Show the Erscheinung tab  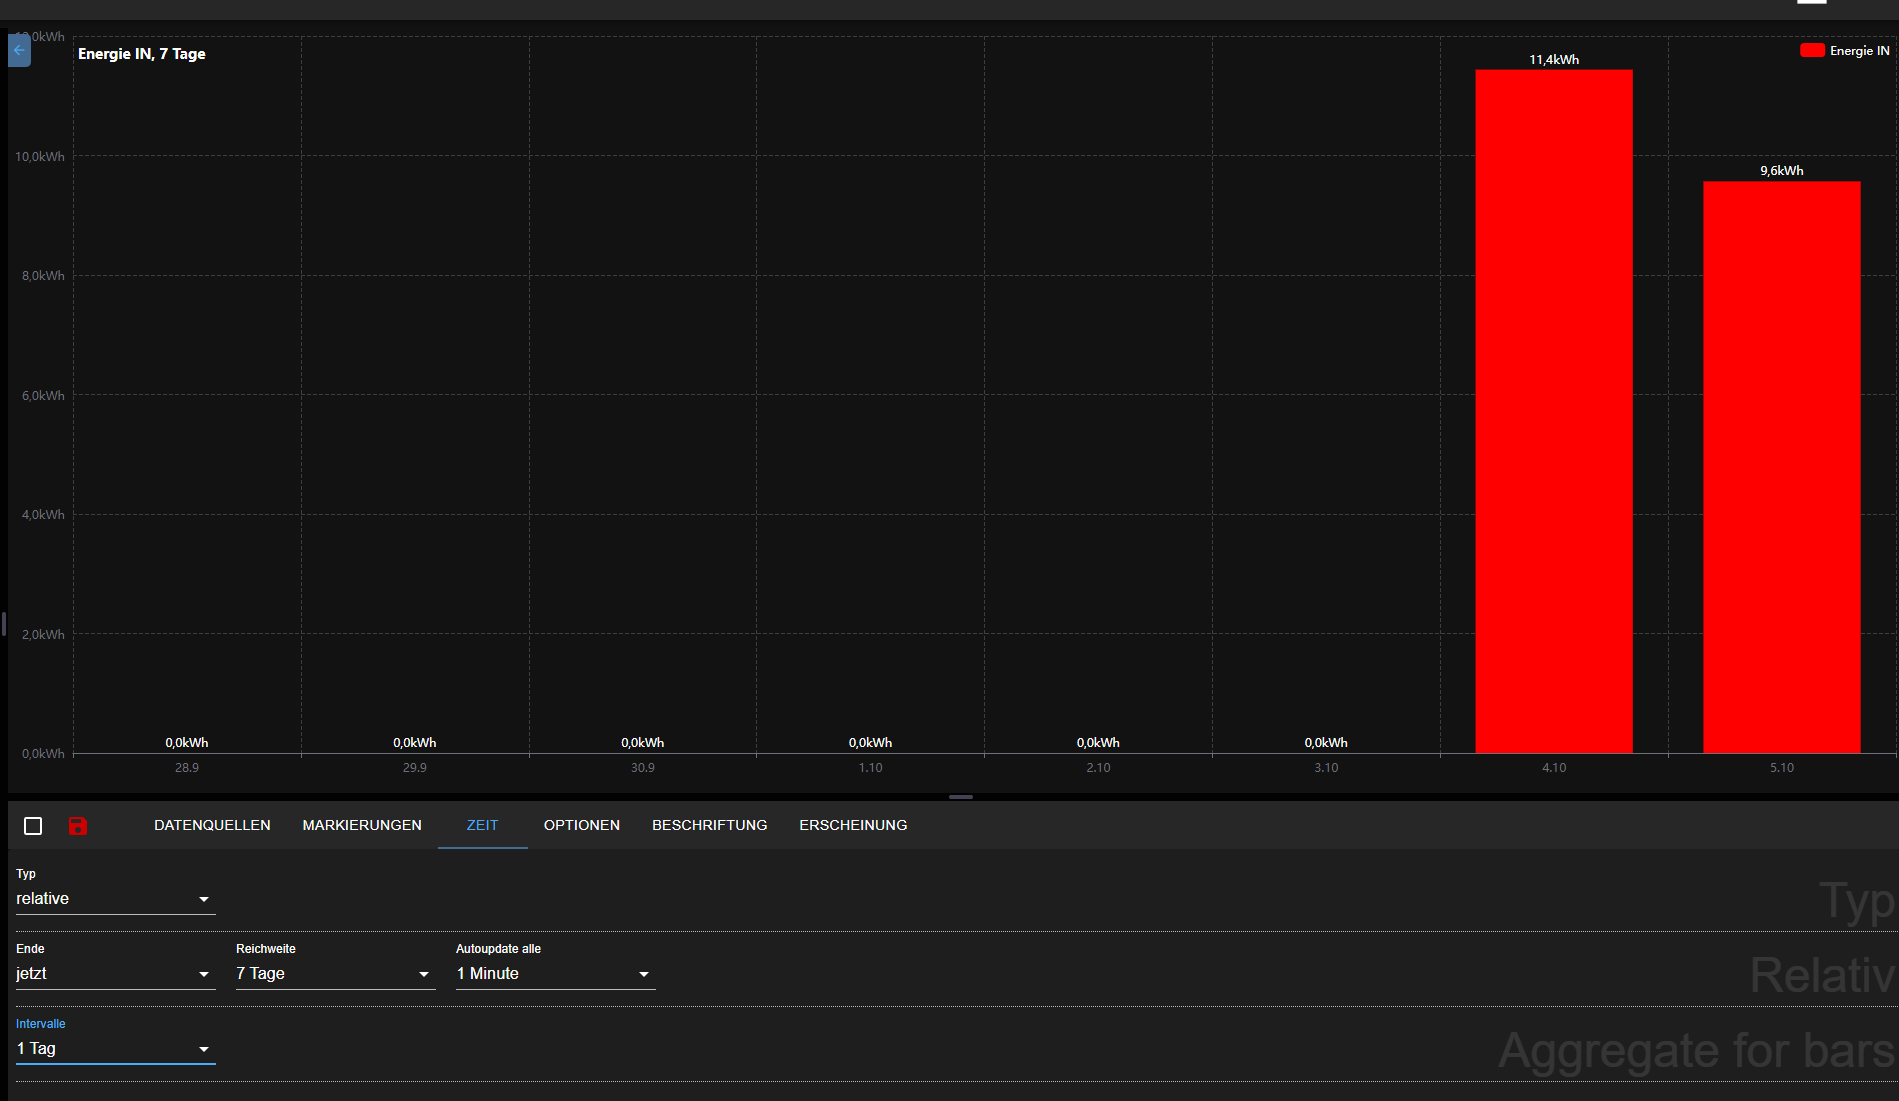click(x=853, y=826)
